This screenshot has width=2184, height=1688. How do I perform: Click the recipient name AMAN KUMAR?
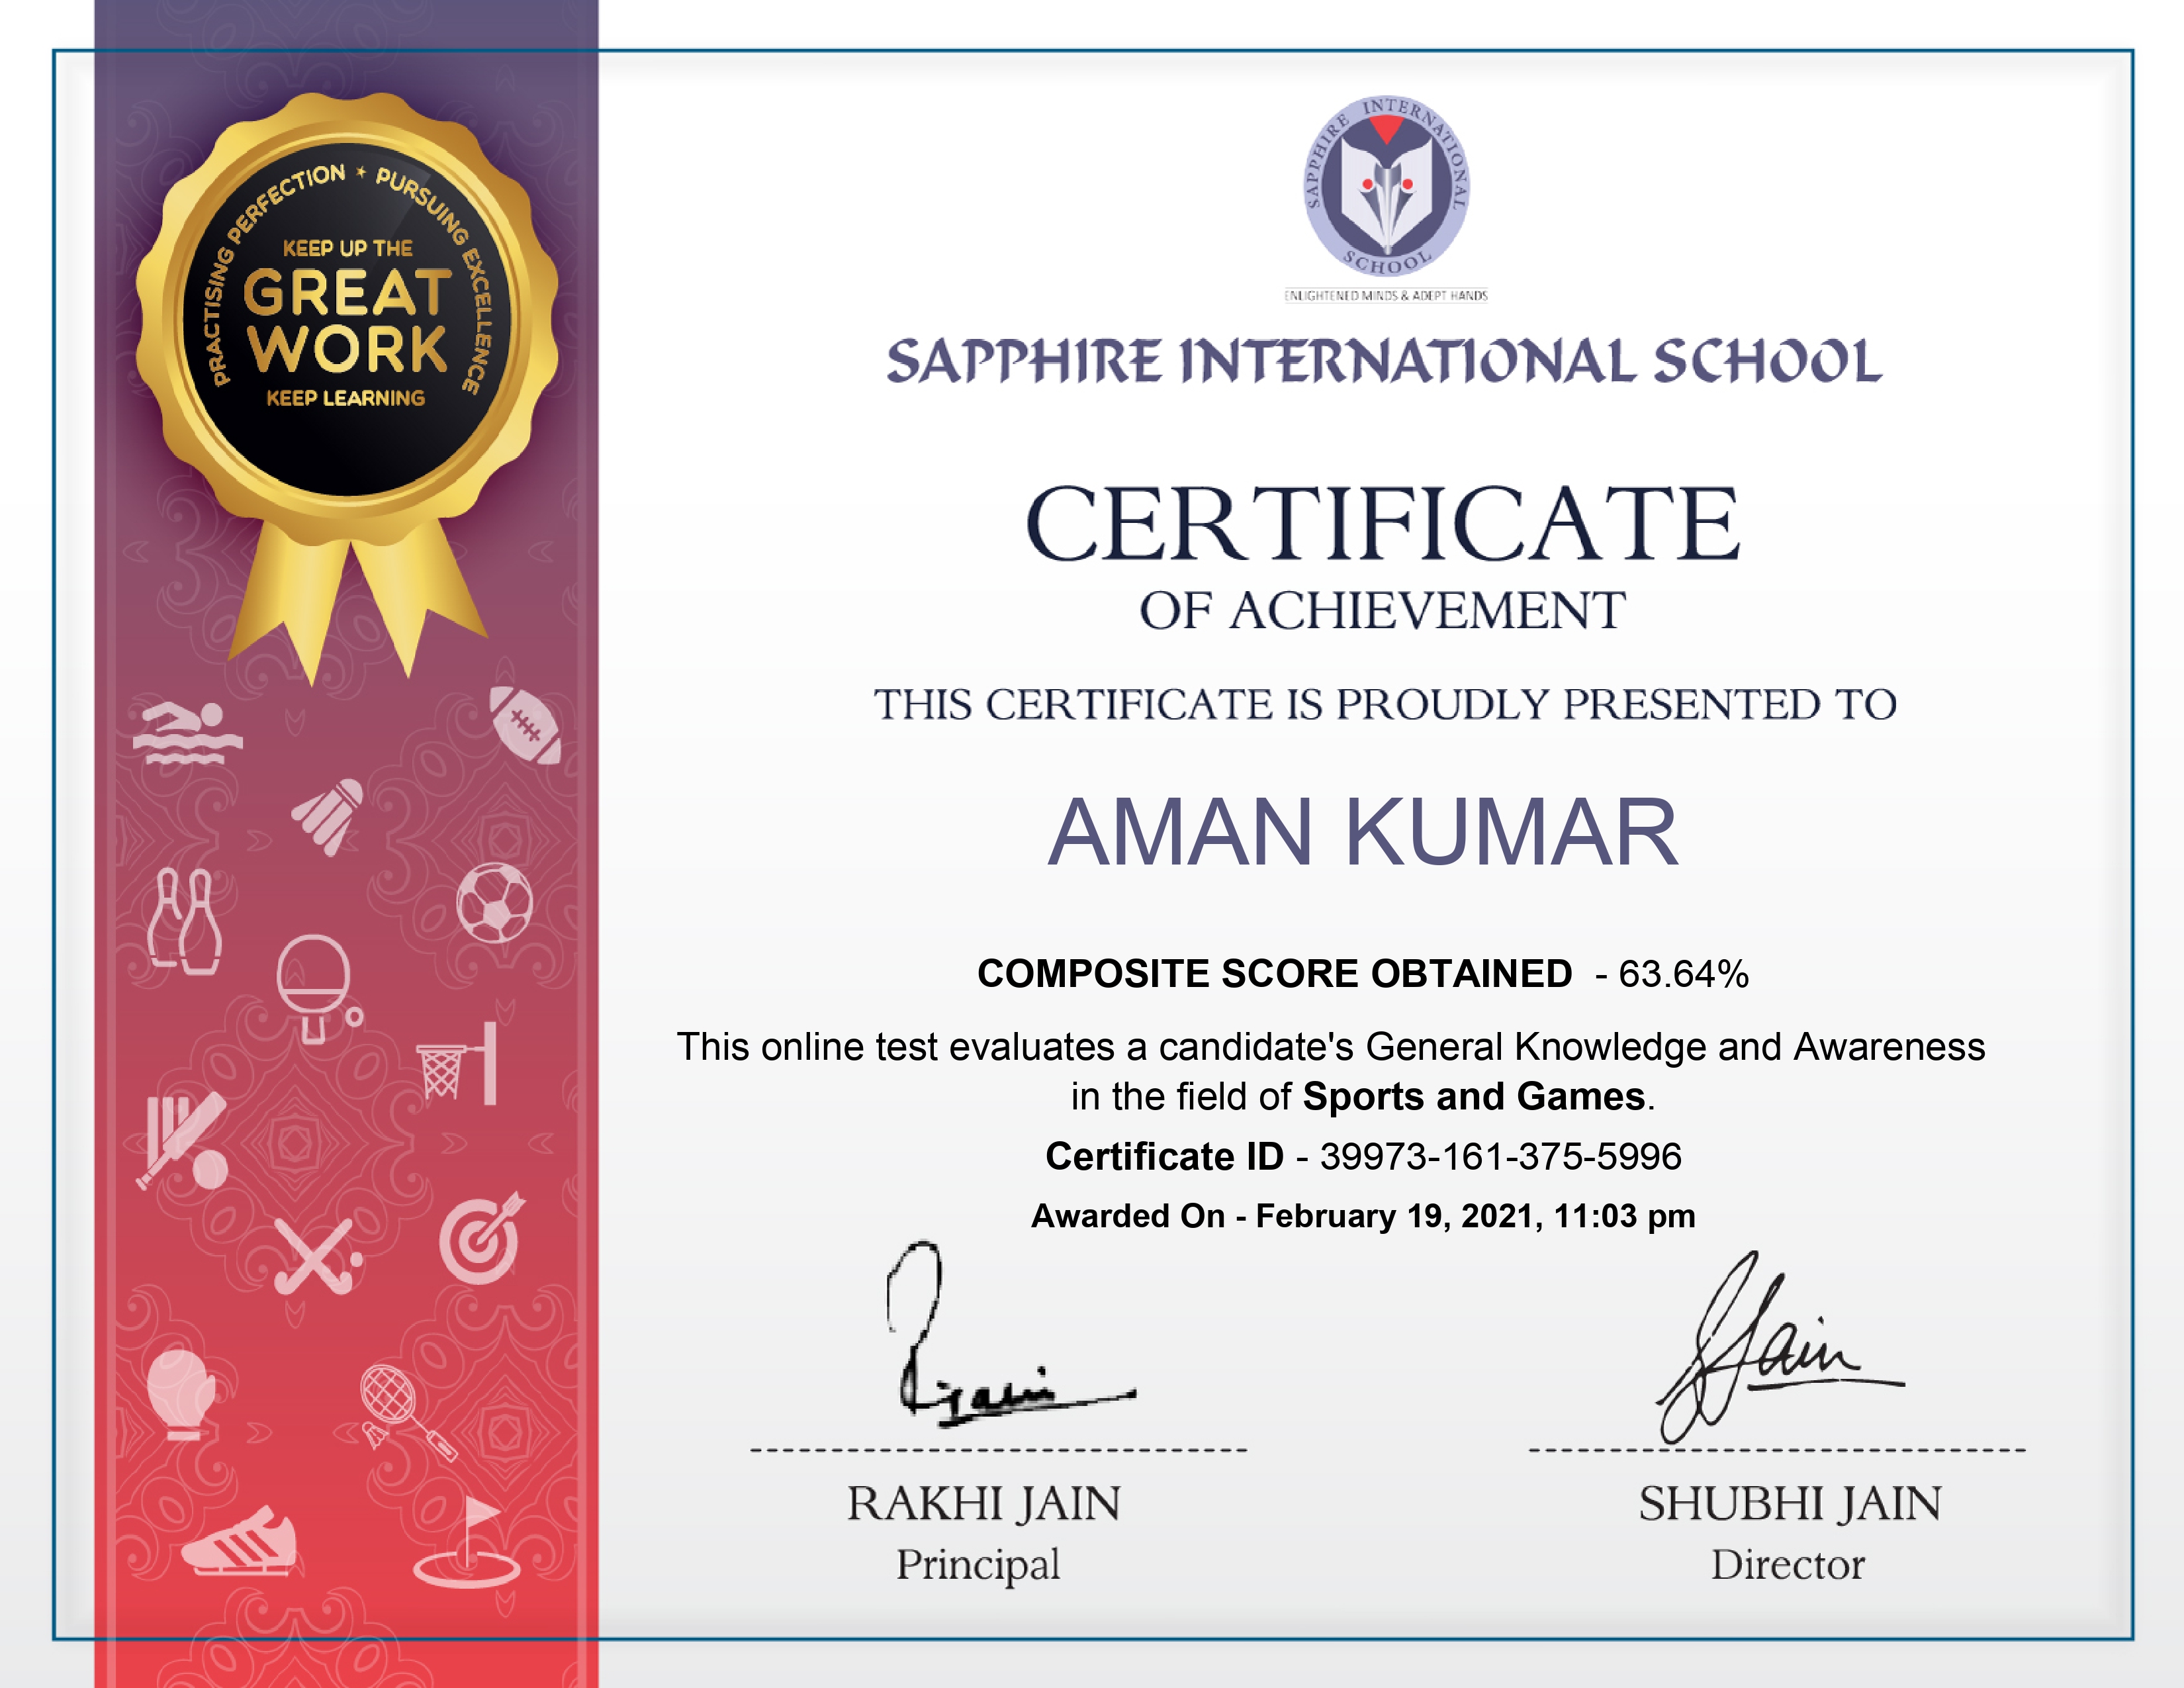coord(1363,832)
